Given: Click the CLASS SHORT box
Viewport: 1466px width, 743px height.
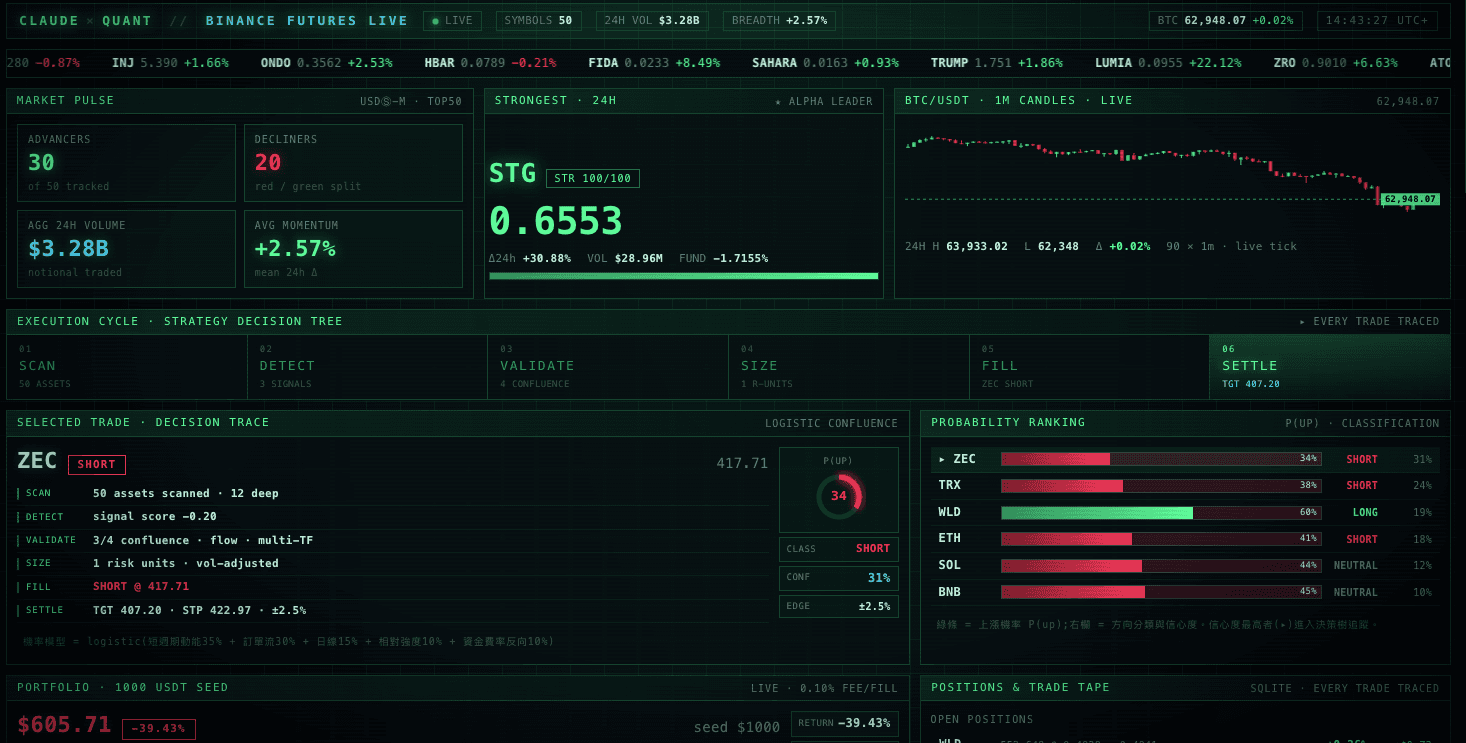Looking at the screenshot, I should pos(839,549).
